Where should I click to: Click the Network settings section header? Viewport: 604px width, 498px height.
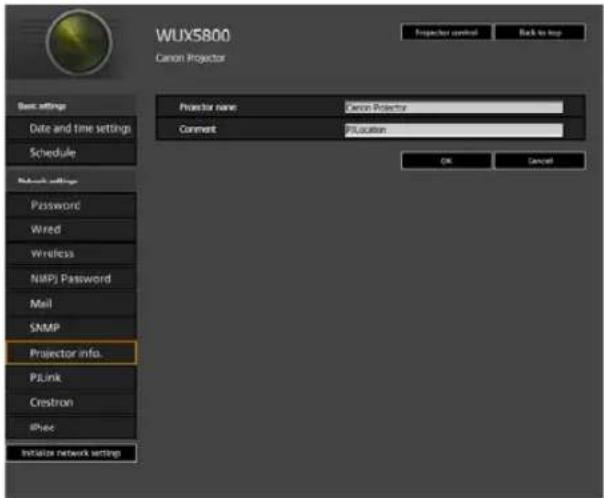pos(48,181)
